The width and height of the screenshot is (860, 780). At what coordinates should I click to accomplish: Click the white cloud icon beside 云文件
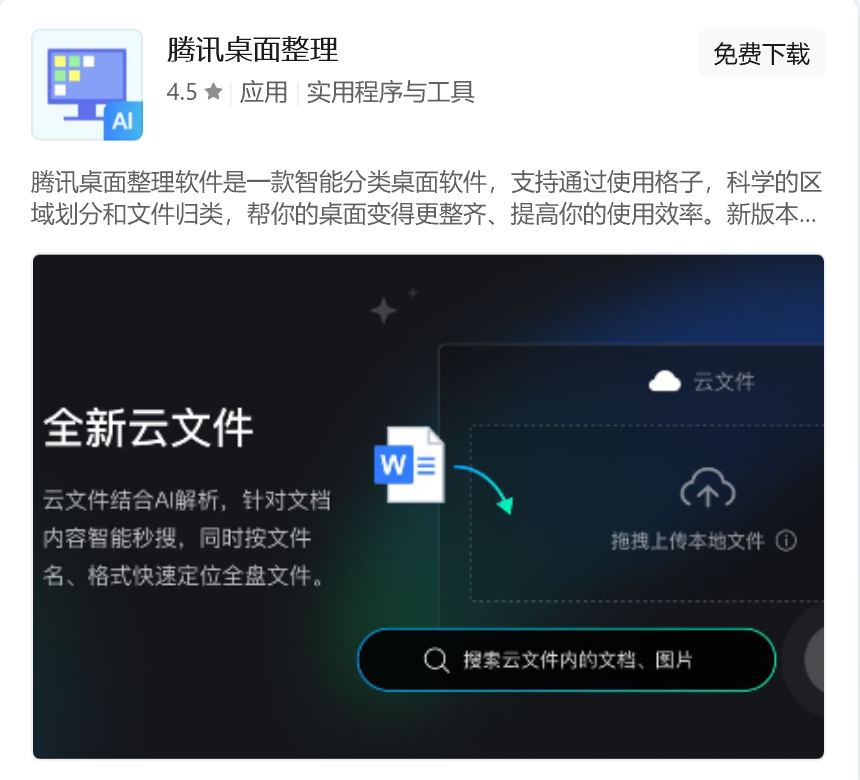[x=664, y=381]
